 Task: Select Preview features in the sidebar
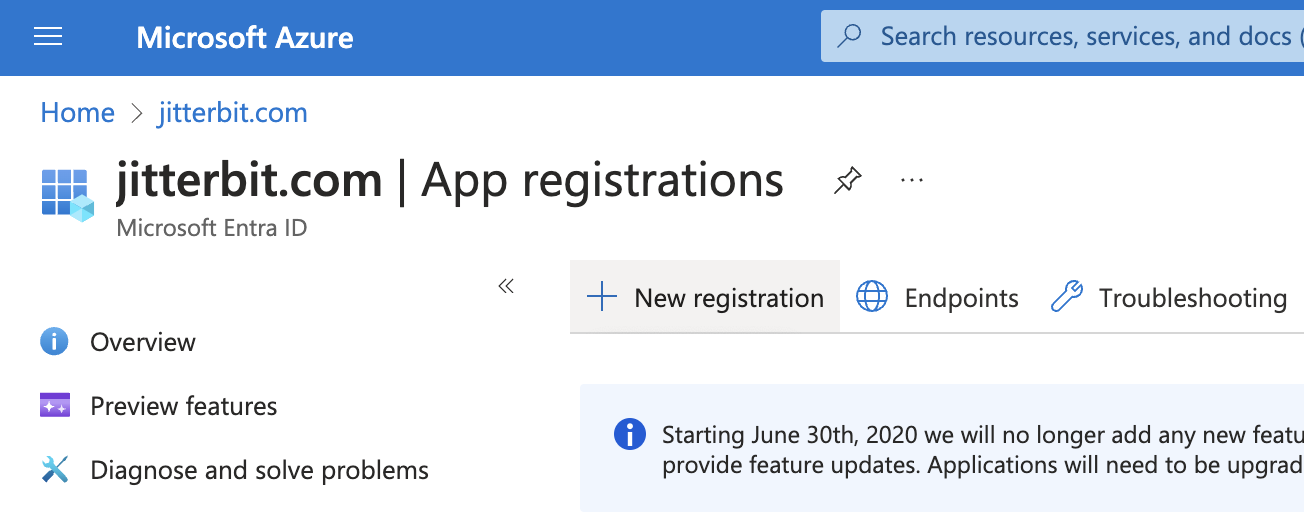(183, 406)
